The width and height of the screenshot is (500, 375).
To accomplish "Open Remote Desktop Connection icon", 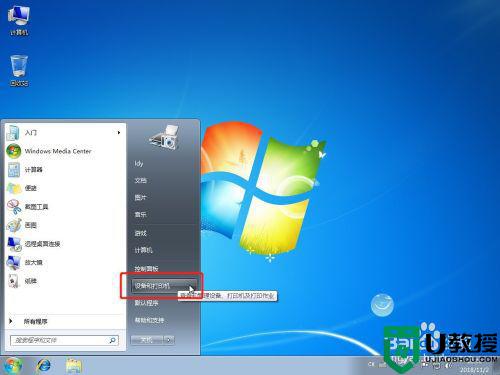I will tap(14, 244).
